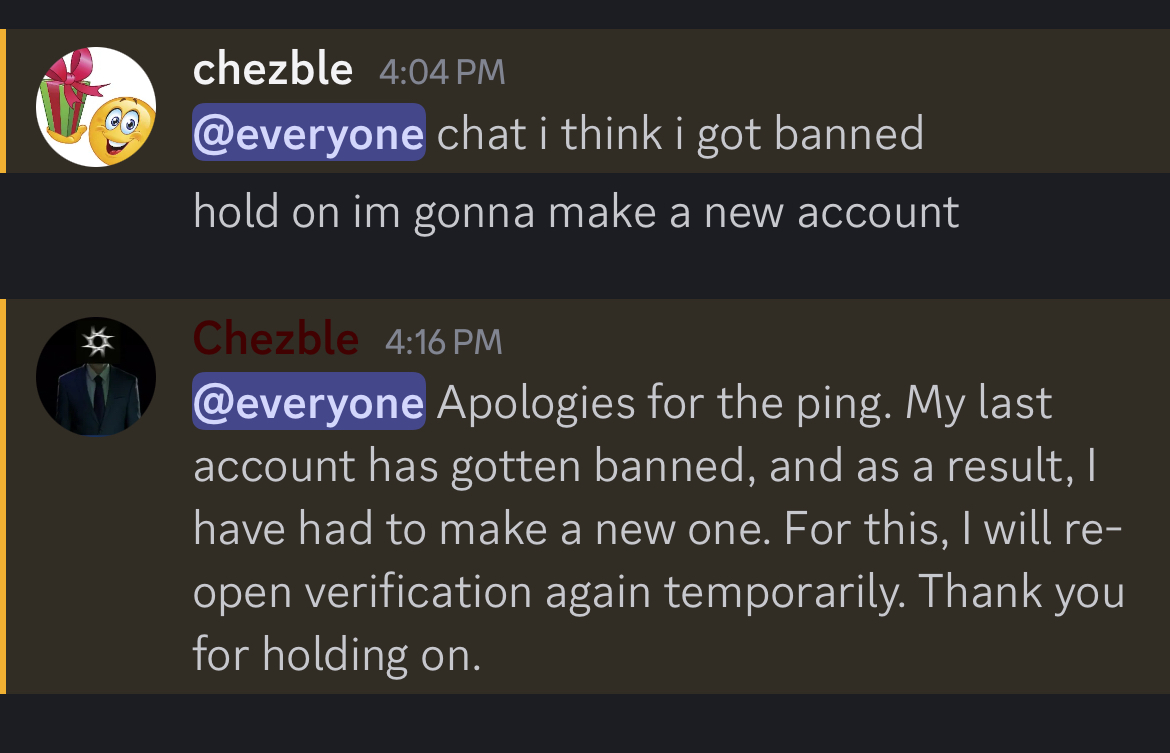Click the "account has gotten banned" line
The height and width of the screenshot is (753, 1170).
tap(470, 466)
